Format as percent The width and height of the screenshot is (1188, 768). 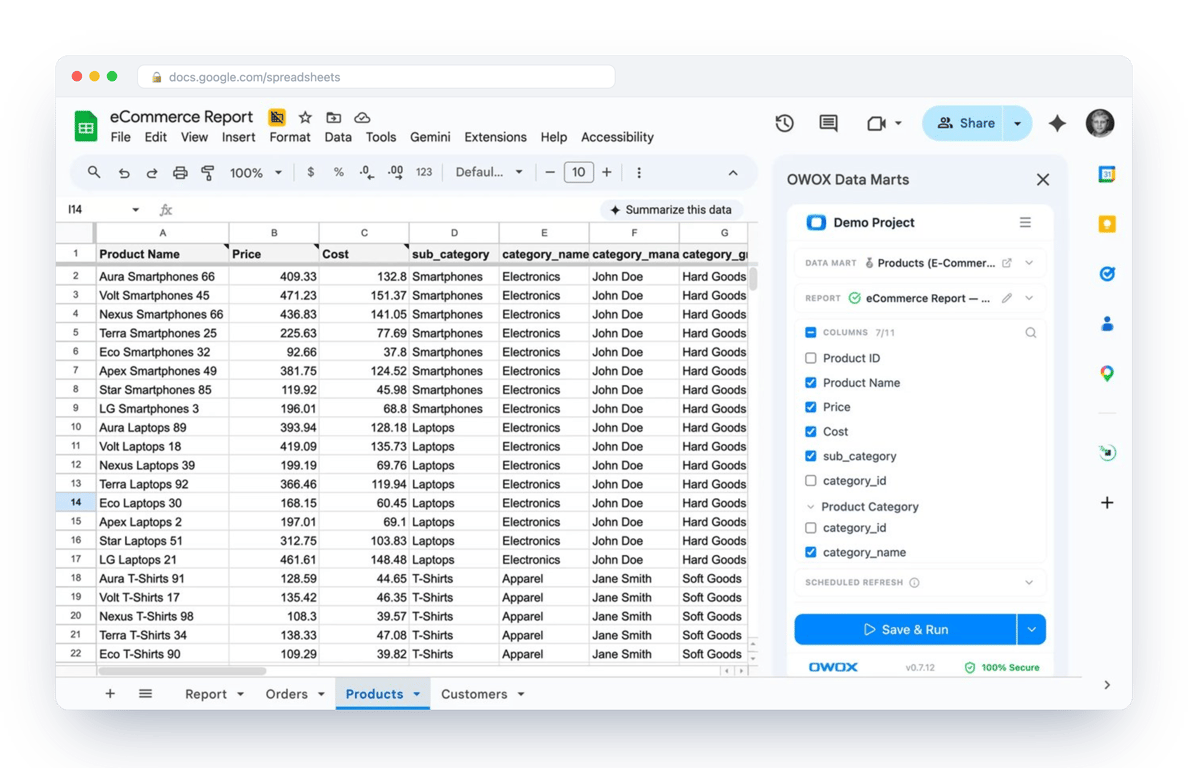pos(339,172)
